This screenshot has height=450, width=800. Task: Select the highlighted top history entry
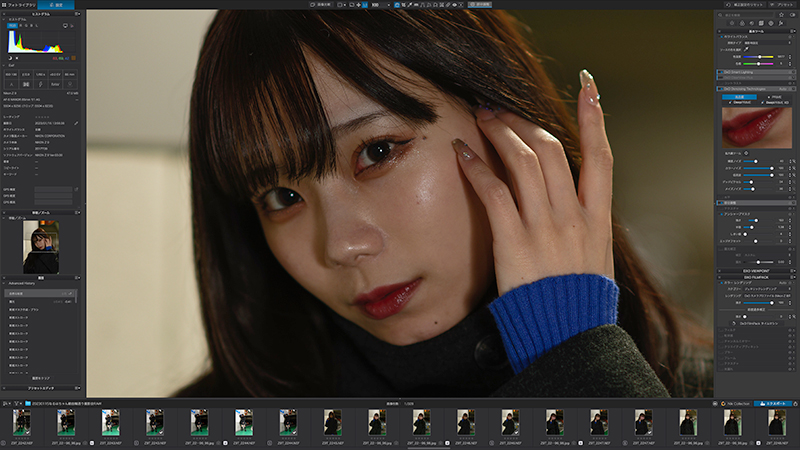pyautogui.click(x=40, y=293)
